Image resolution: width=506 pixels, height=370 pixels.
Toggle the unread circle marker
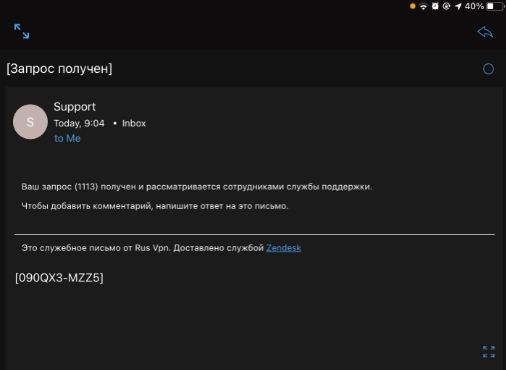488,69
